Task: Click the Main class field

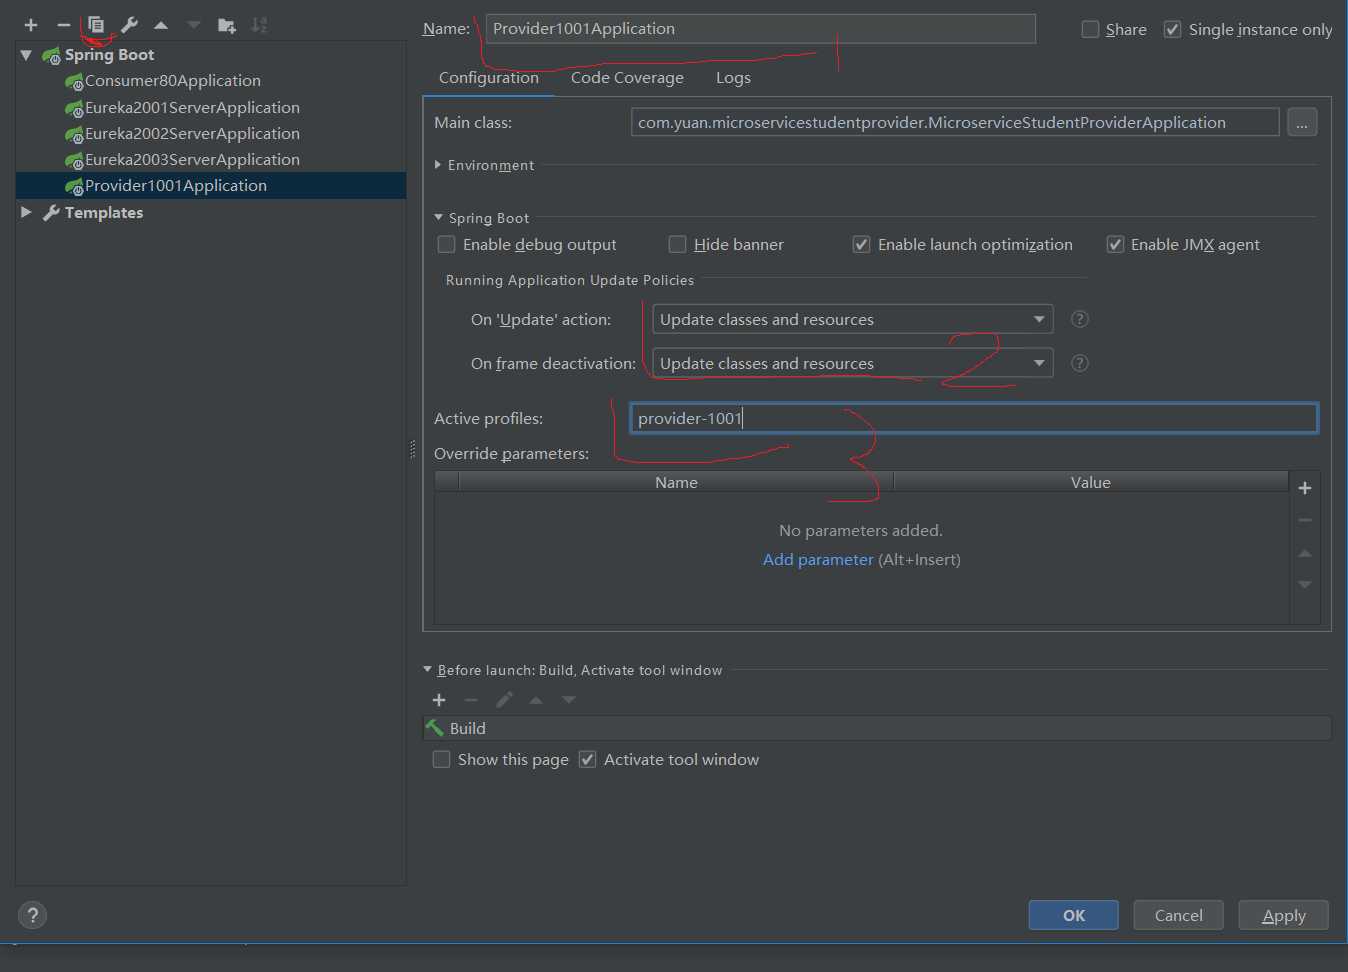Action: (x=955, y=122)
